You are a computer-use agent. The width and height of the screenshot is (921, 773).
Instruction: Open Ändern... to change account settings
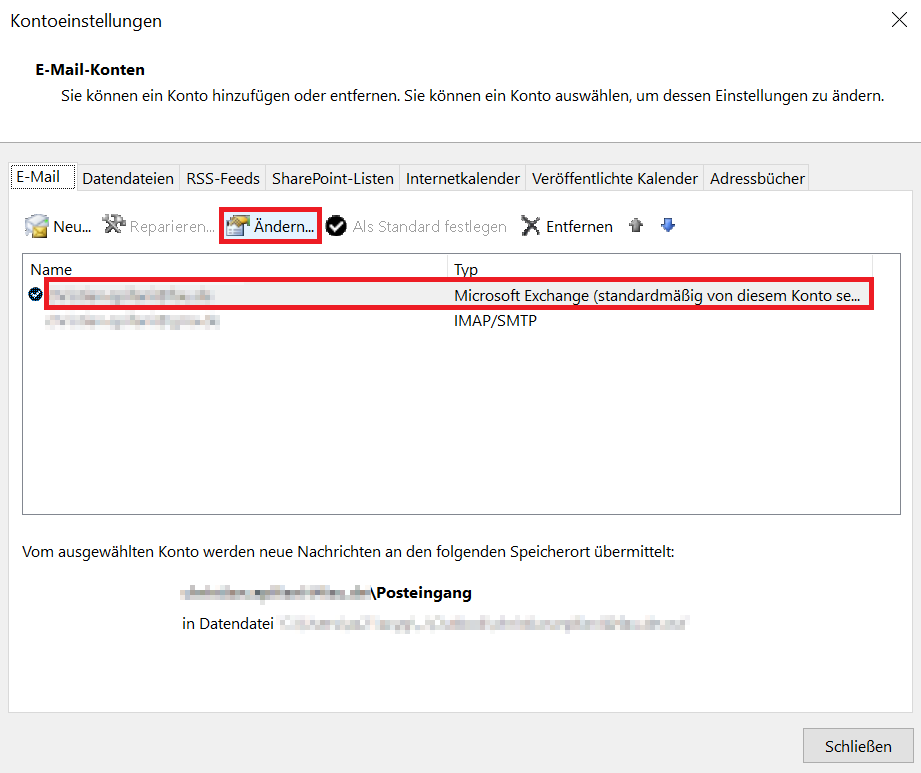[x=270, y=226]
